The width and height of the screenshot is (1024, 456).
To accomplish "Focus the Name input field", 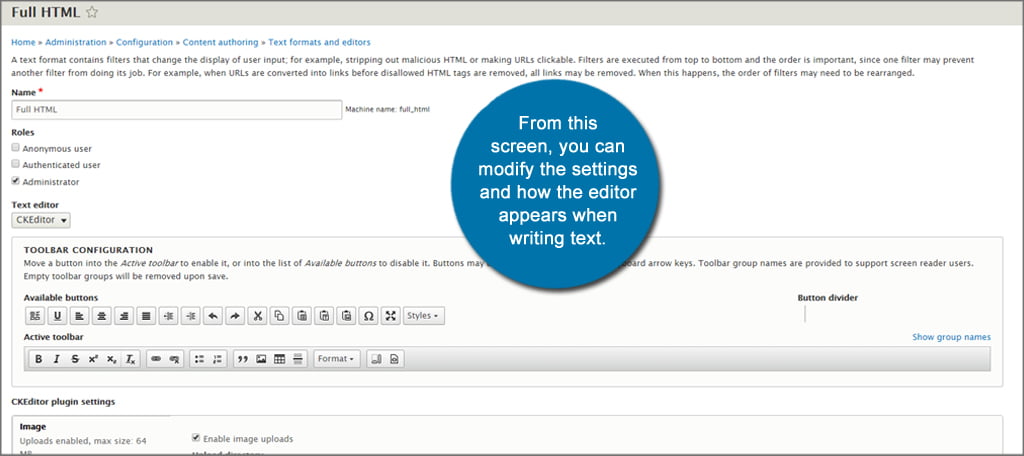I will (177, 110).
